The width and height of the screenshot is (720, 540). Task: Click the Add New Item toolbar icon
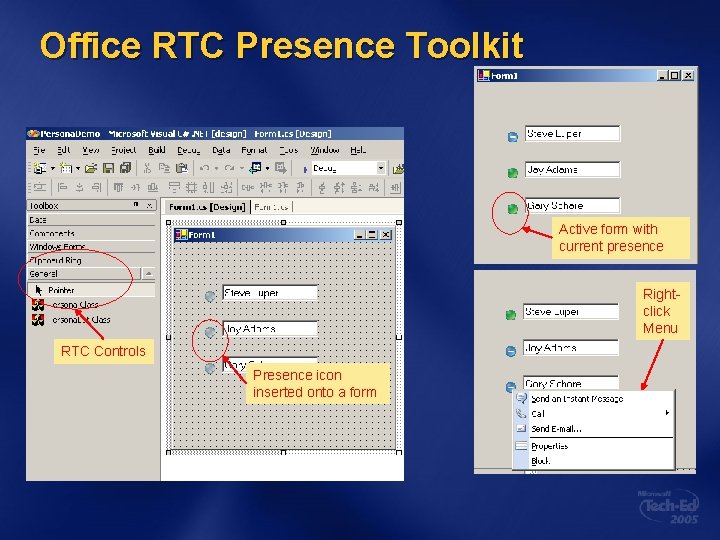66,169
